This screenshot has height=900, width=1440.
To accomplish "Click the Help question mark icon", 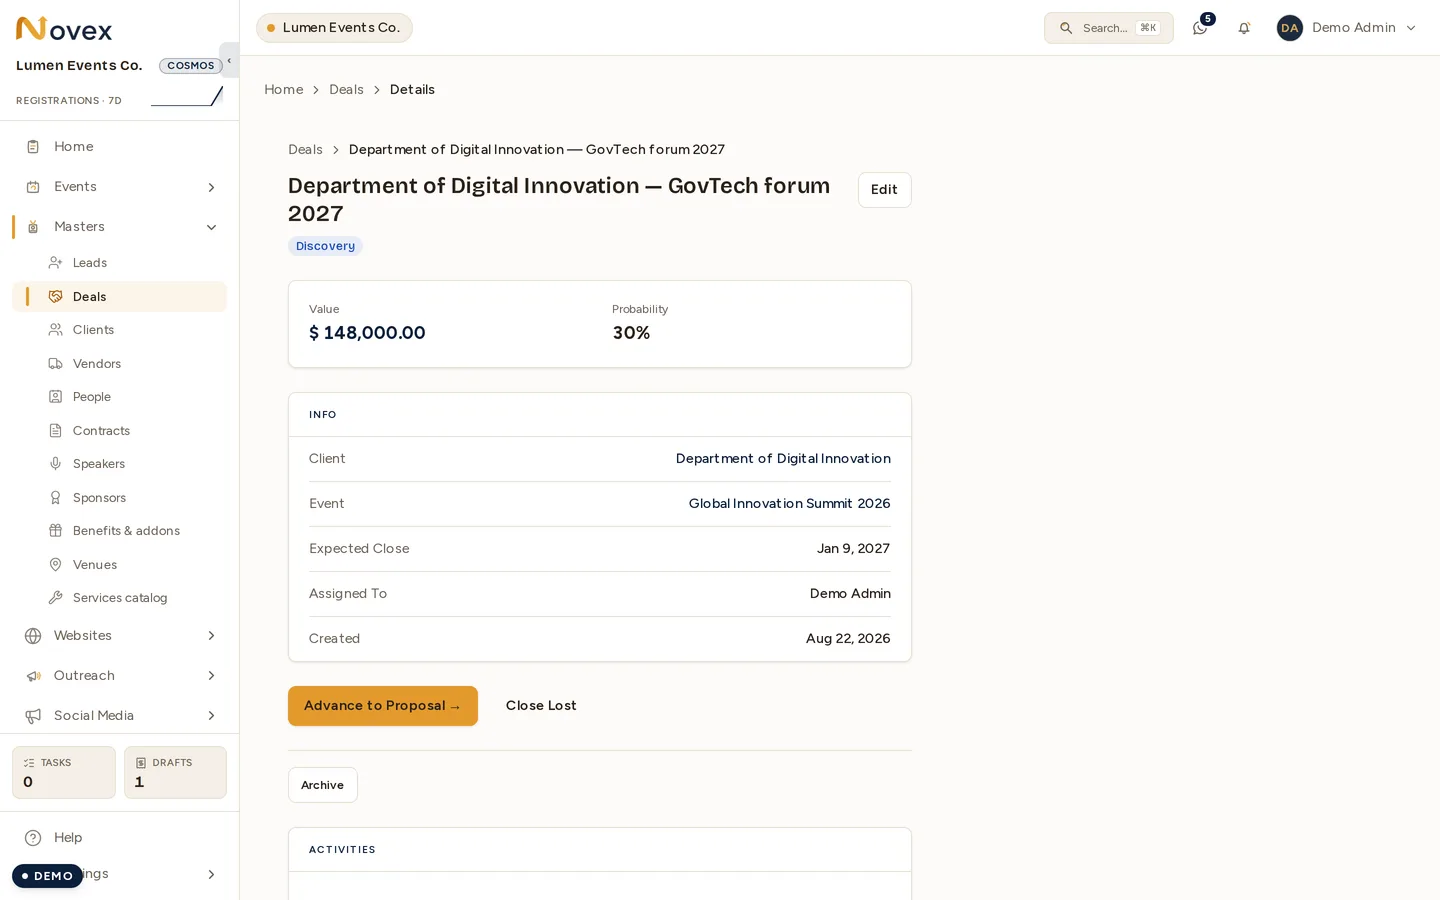I will (33, 838).
